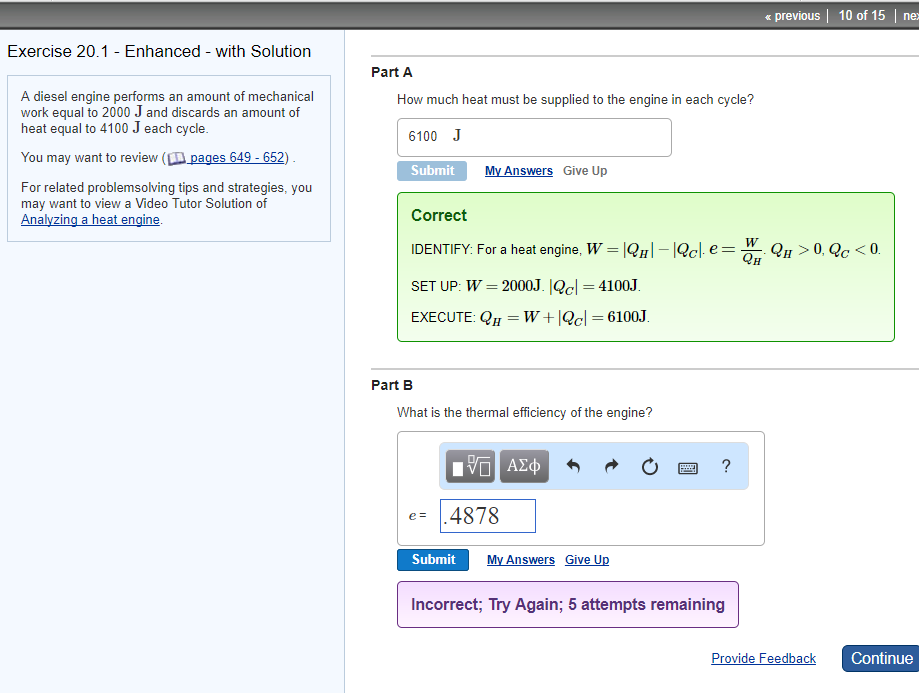The height and width of the screenshot is (693, 919).
Task: Reset the equation answer field
Action: click(649, 466)
